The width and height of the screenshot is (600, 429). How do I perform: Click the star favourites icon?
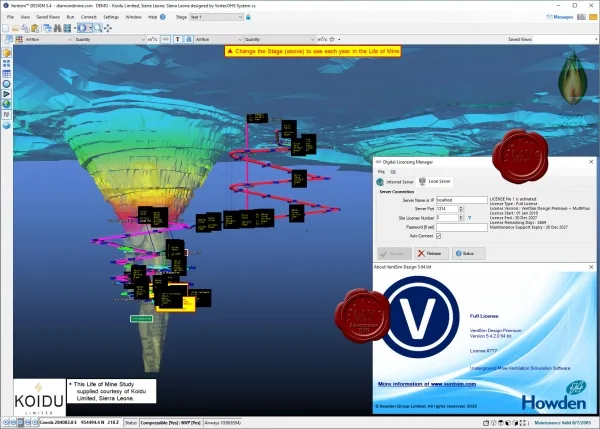tap(332, 39)
